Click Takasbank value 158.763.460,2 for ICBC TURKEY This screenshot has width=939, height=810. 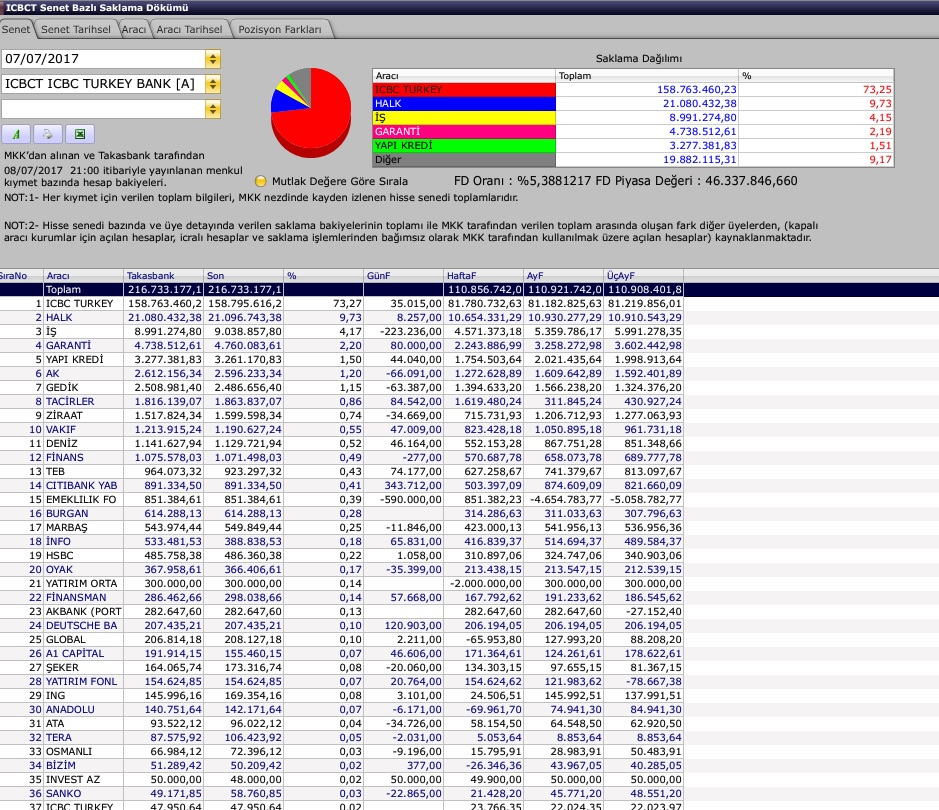pos(165,304)
